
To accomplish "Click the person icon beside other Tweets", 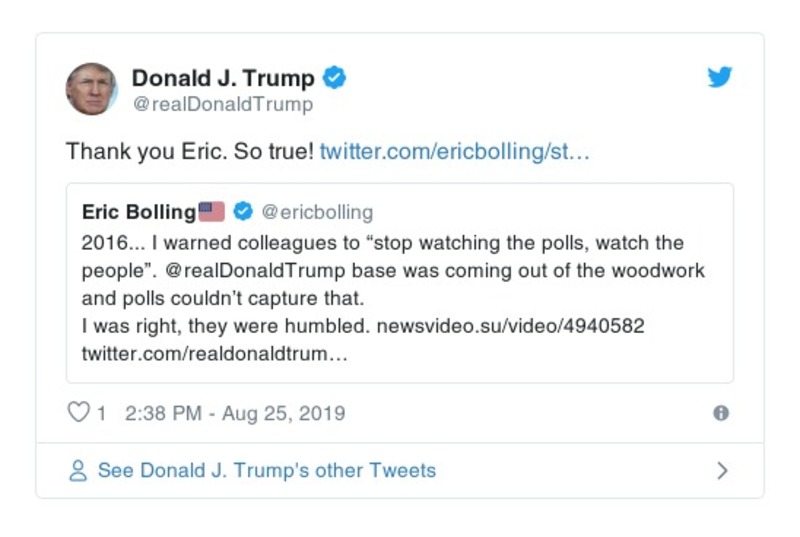I will [78, 471].
